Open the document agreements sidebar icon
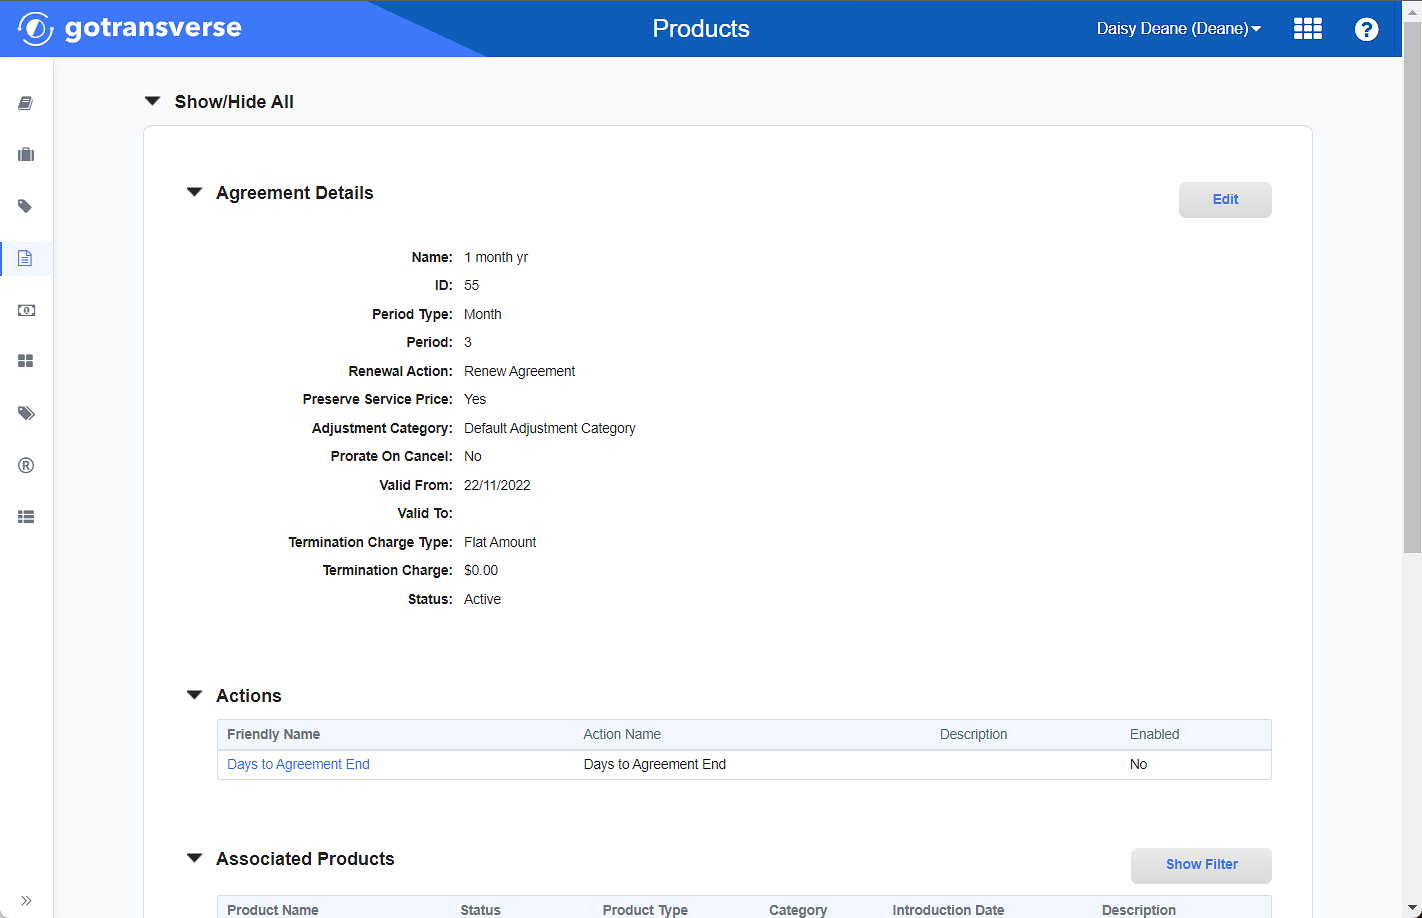1422x918 pixels. (x=26, y=258)
